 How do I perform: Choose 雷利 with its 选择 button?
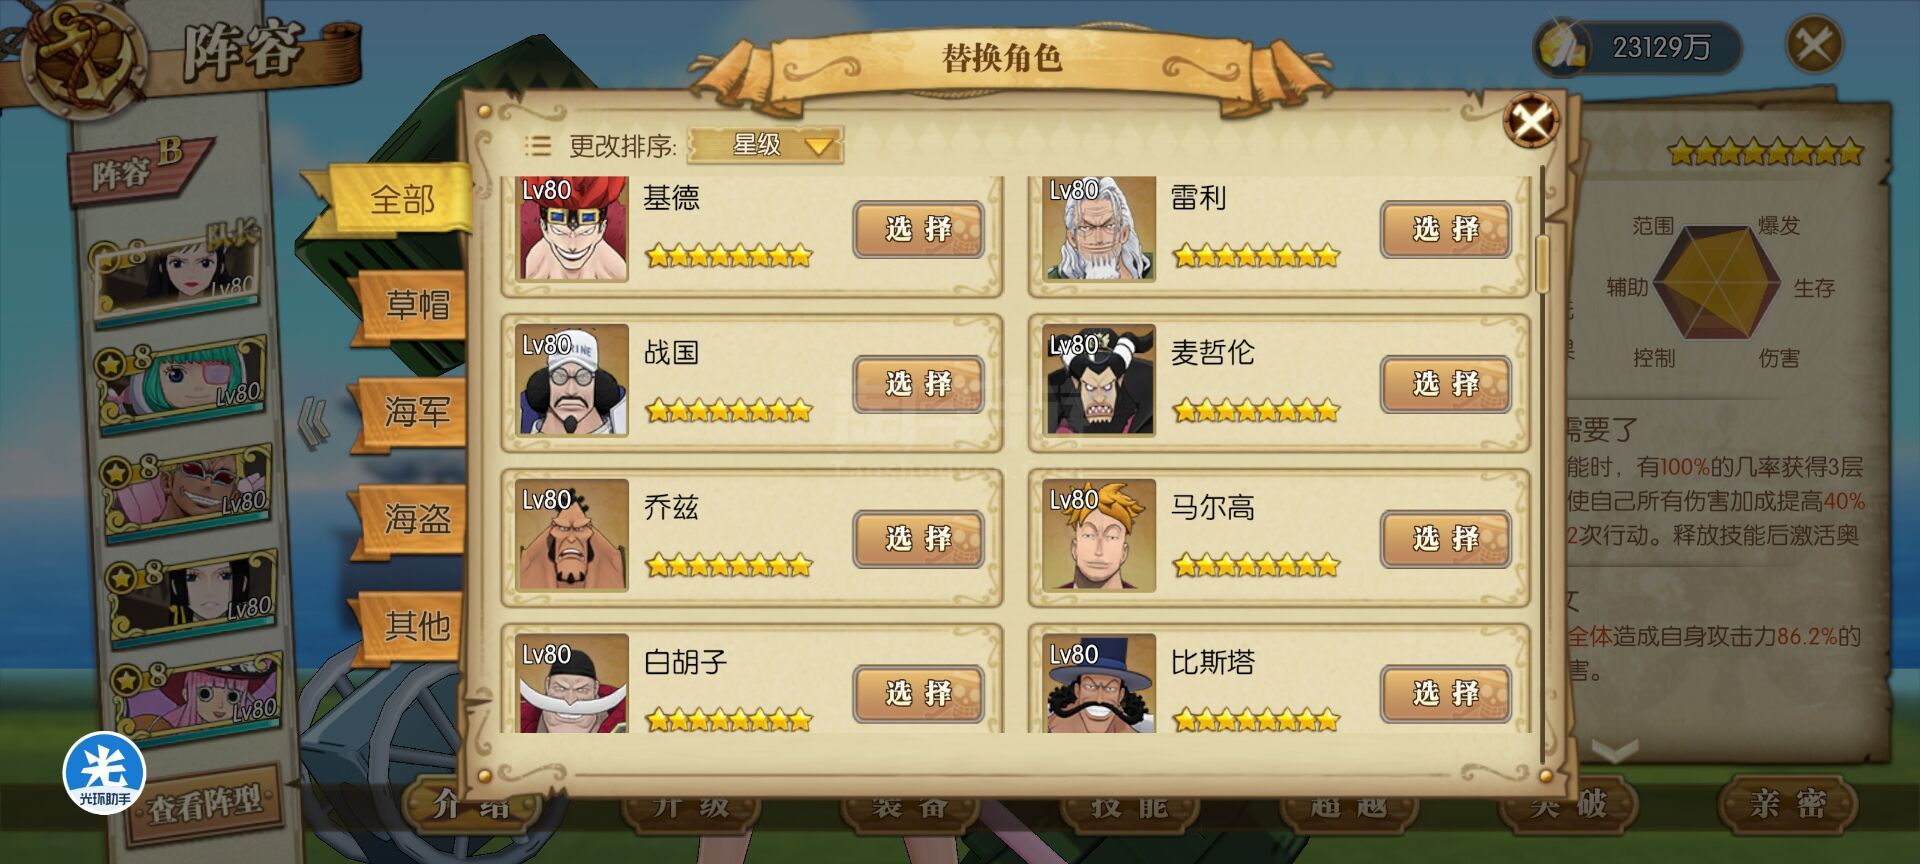pyautogui.click(x=1446, y=229)
